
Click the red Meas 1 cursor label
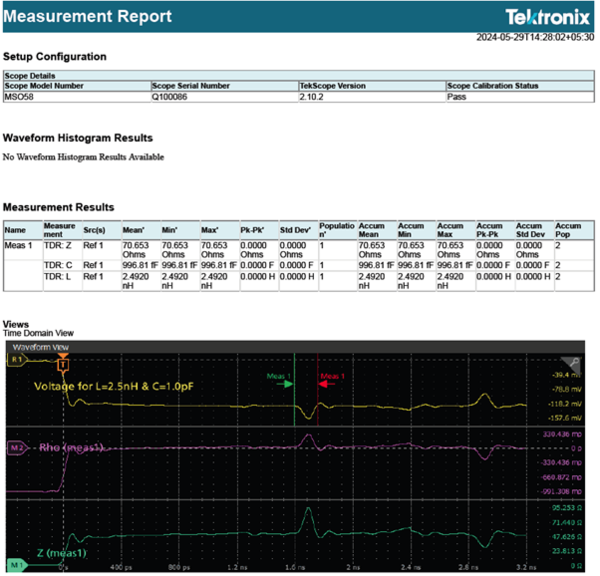point(332,377)
